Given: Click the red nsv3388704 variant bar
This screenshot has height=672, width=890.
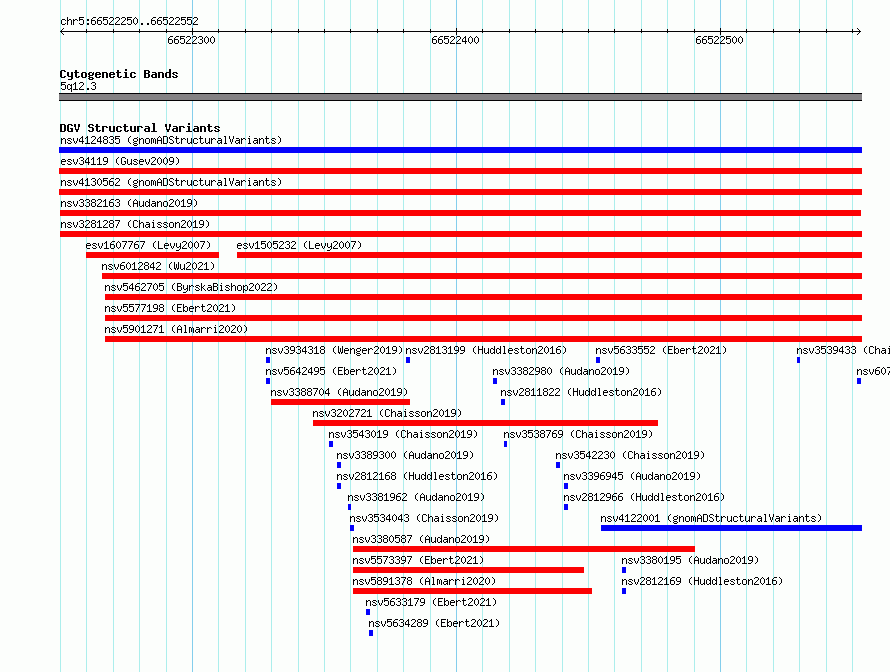Looking at the screenshot, I should [341, 402].
